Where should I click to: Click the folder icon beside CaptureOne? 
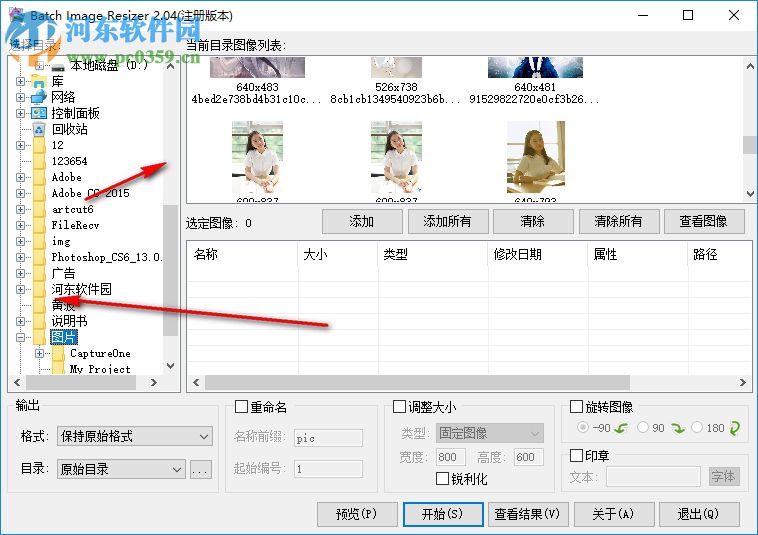point(58,353)
